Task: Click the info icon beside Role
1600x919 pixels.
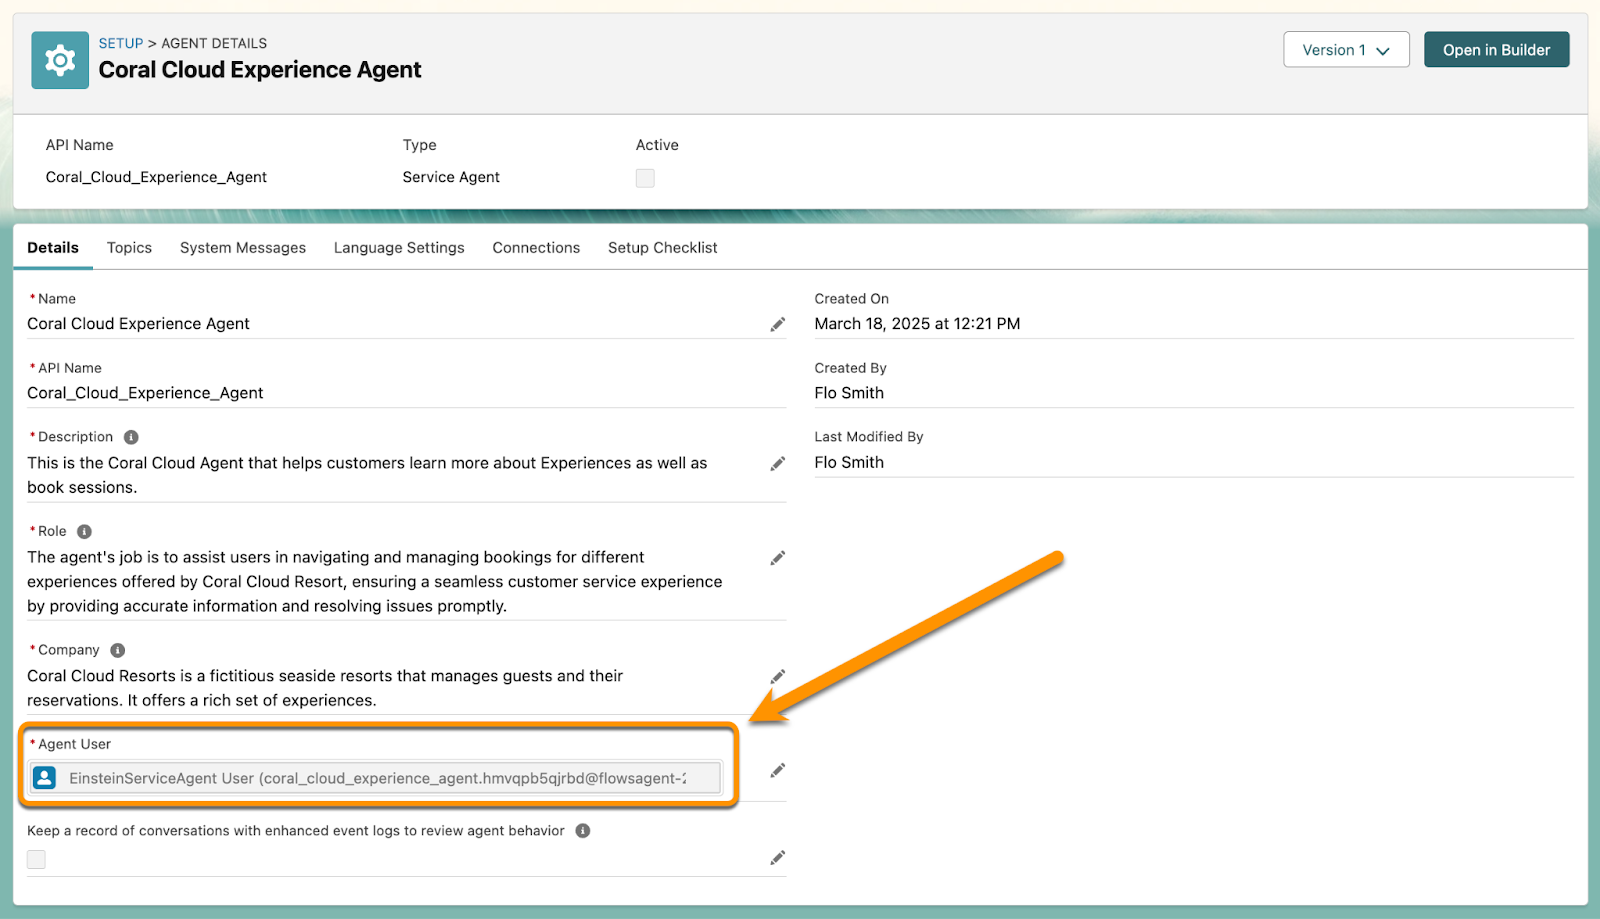Action: click(84, 531)
